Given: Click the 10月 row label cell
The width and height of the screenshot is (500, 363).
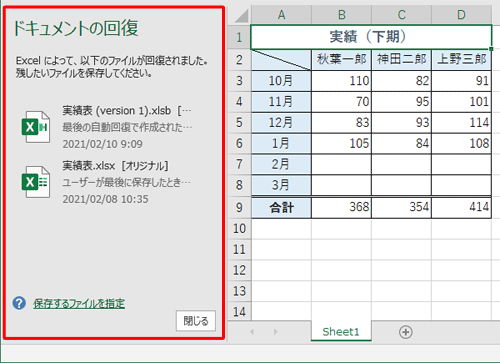Looking at the screenshot, I should tap(281, 81).
